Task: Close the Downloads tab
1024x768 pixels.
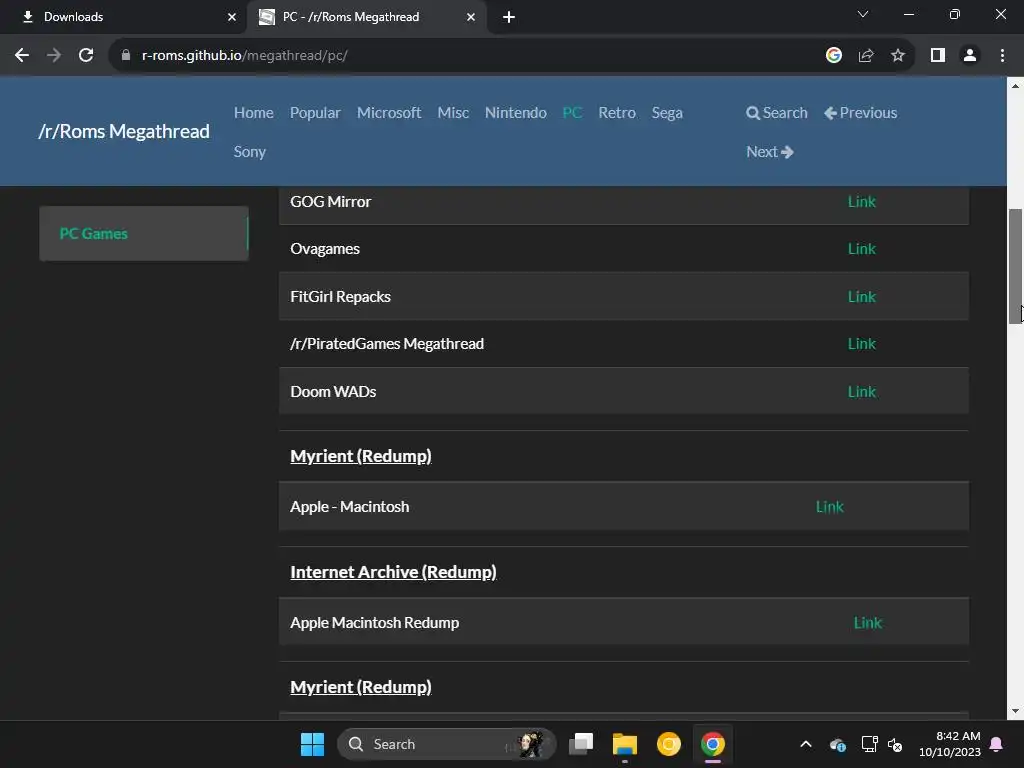Action: 232,17
